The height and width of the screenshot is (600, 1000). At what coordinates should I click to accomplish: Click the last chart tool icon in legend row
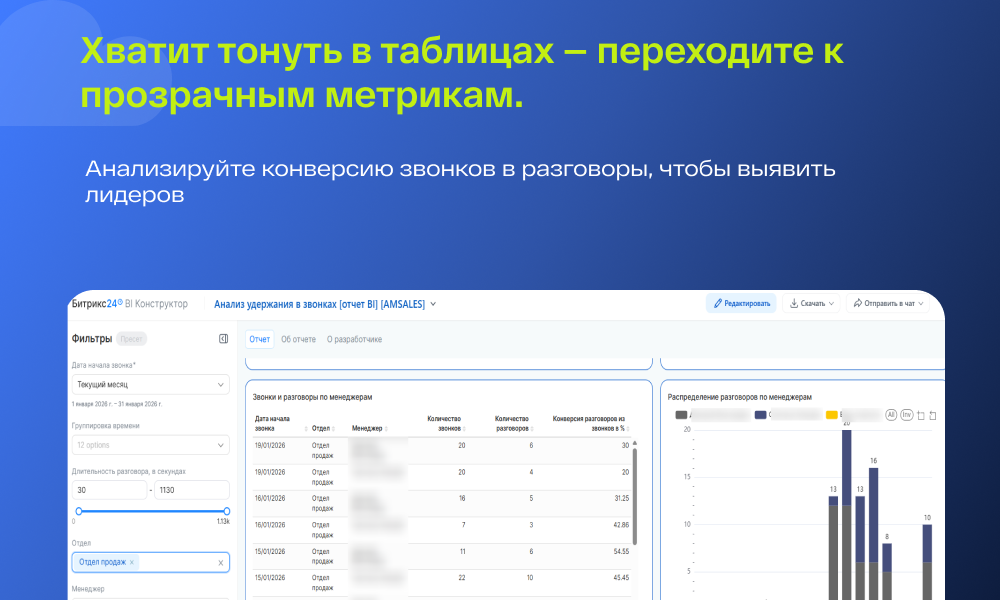(933, 416)
